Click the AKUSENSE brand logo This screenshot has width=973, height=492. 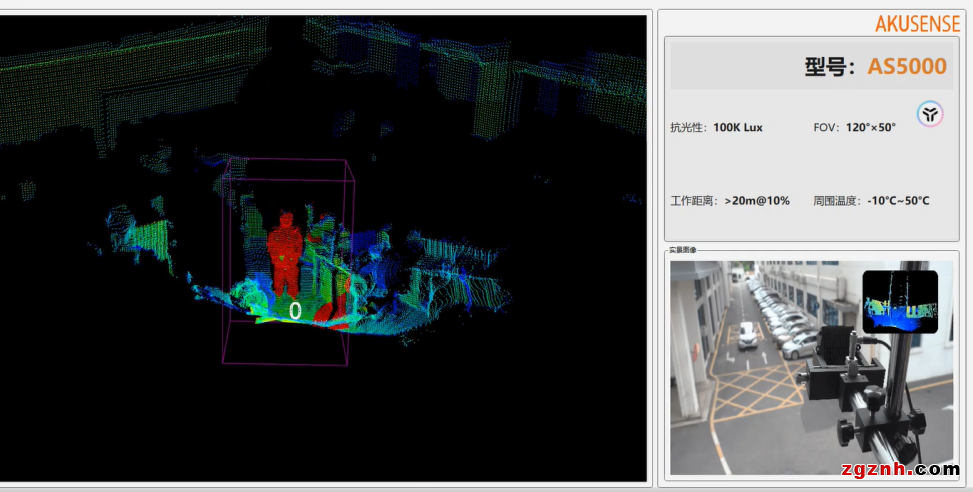[x=917, y=24]
